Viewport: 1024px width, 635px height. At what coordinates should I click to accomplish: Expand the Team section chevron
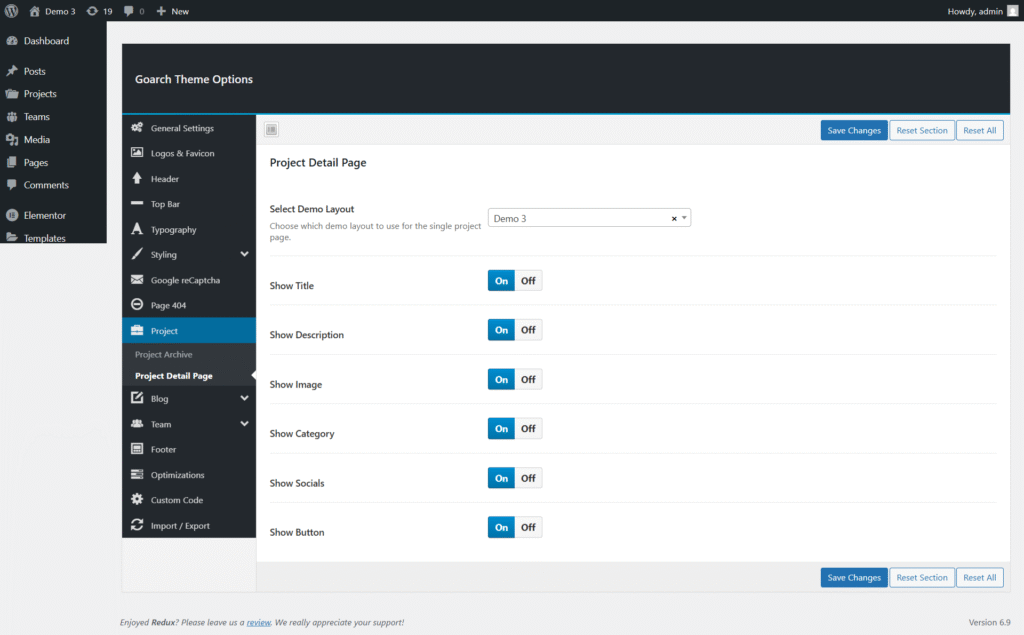coord(244,423)
